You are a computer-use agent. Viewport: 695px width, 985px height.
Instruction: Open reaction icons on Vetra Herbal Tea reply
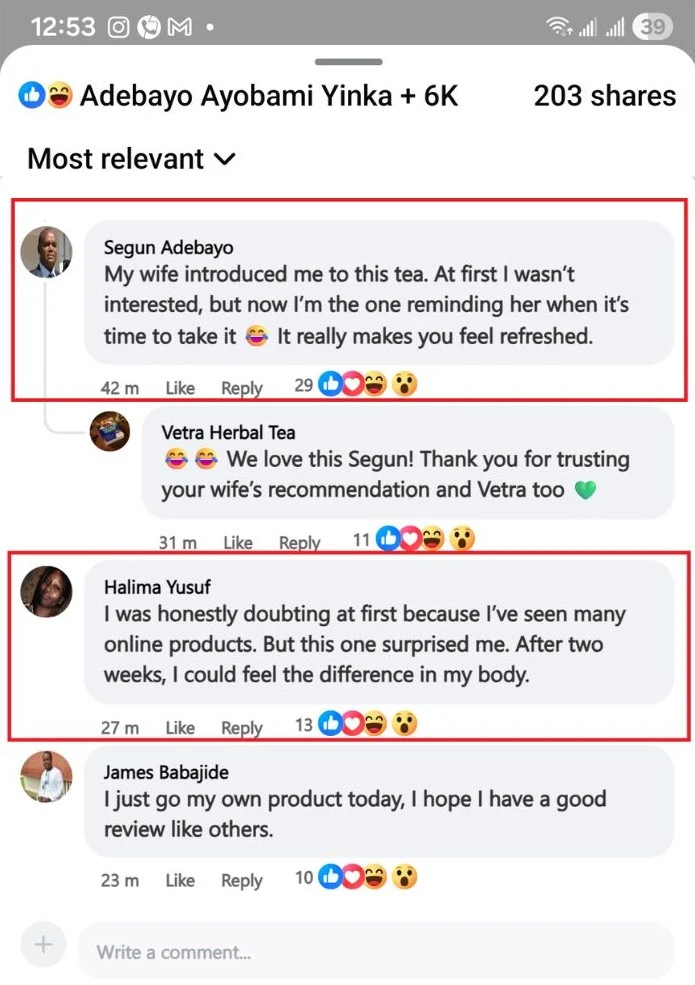click(424, 540)
